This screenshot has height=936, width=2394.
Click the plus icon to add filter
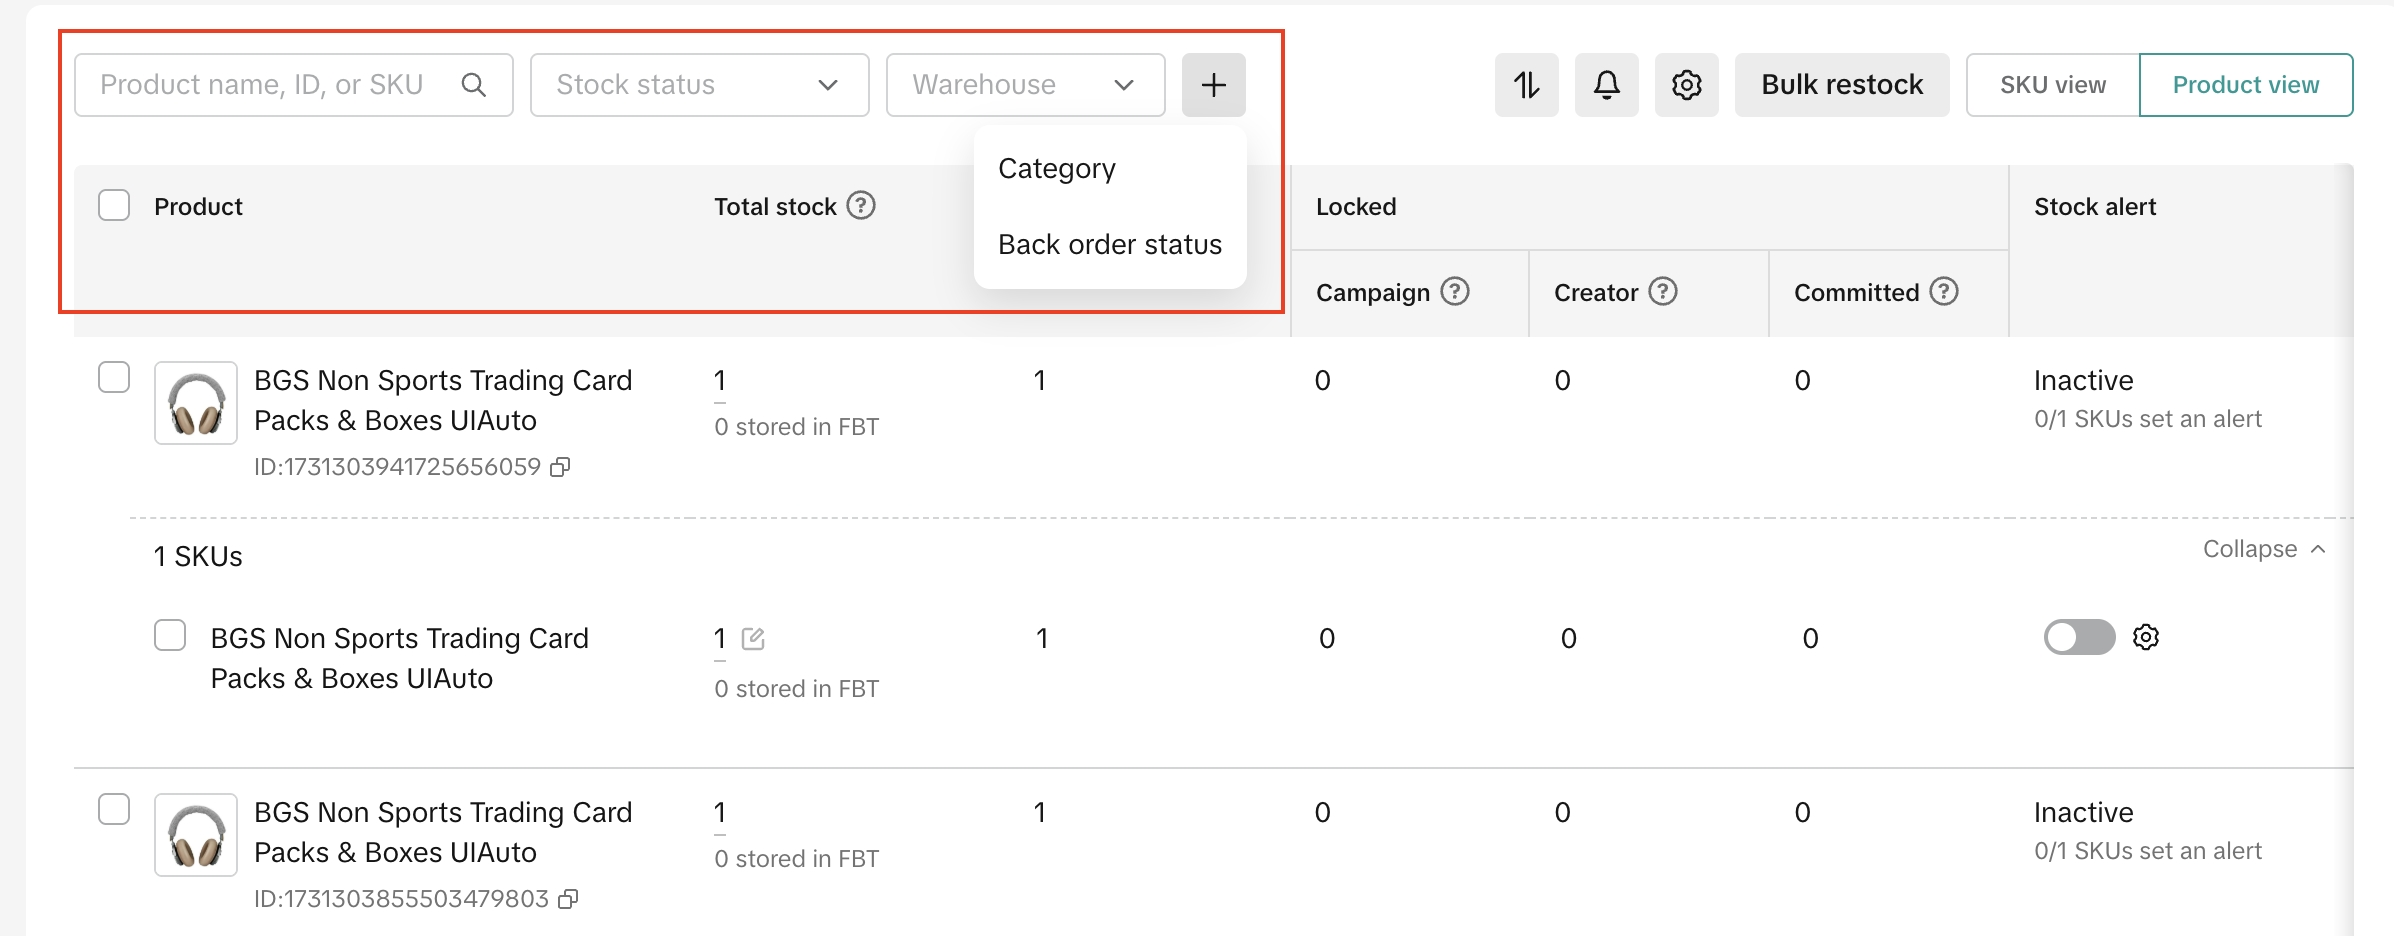point(1213,85)
